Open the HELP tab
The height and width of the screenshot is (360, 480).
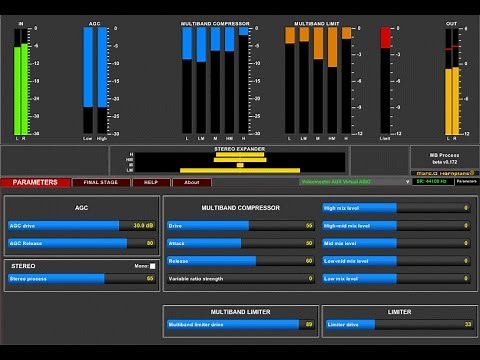(x=151, y=182)
